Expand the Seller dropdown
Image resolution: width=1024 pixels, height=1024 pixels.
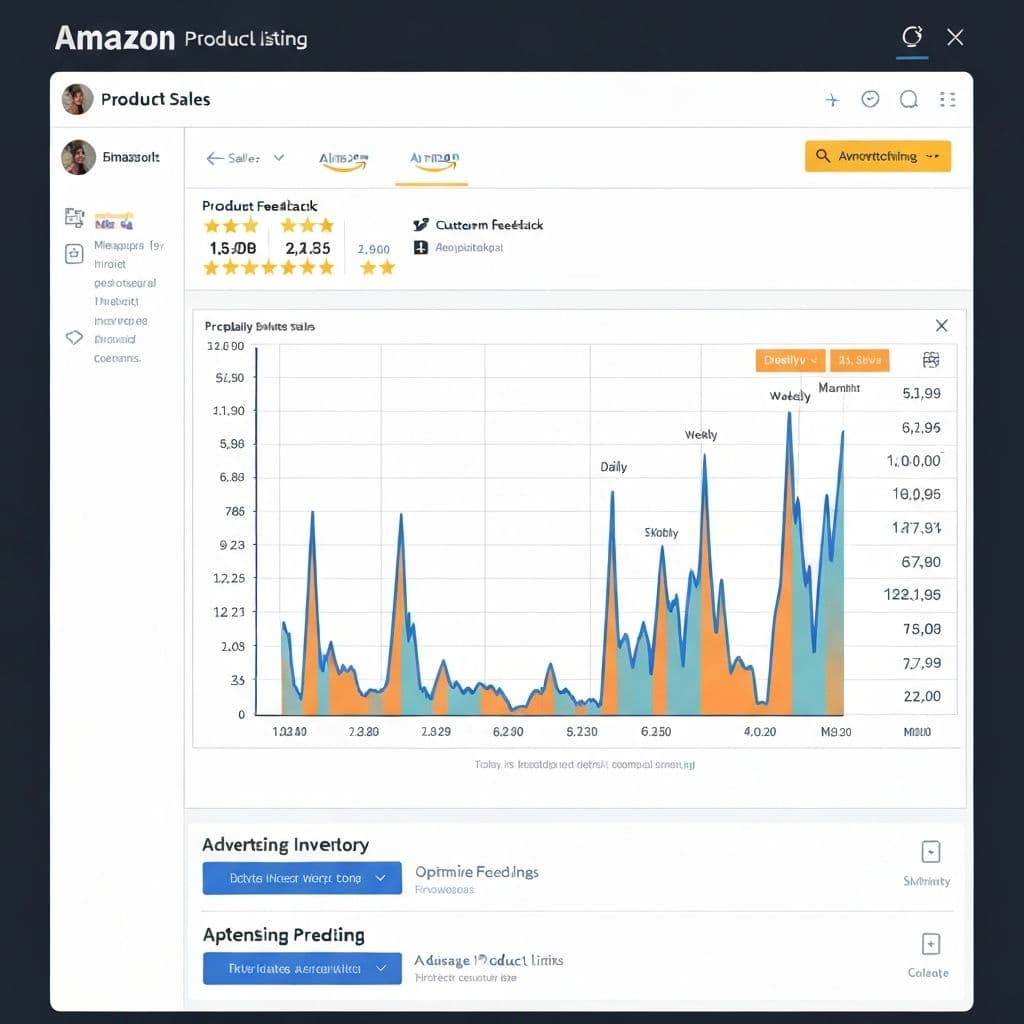pyautogui.click(x=277, y=157)
